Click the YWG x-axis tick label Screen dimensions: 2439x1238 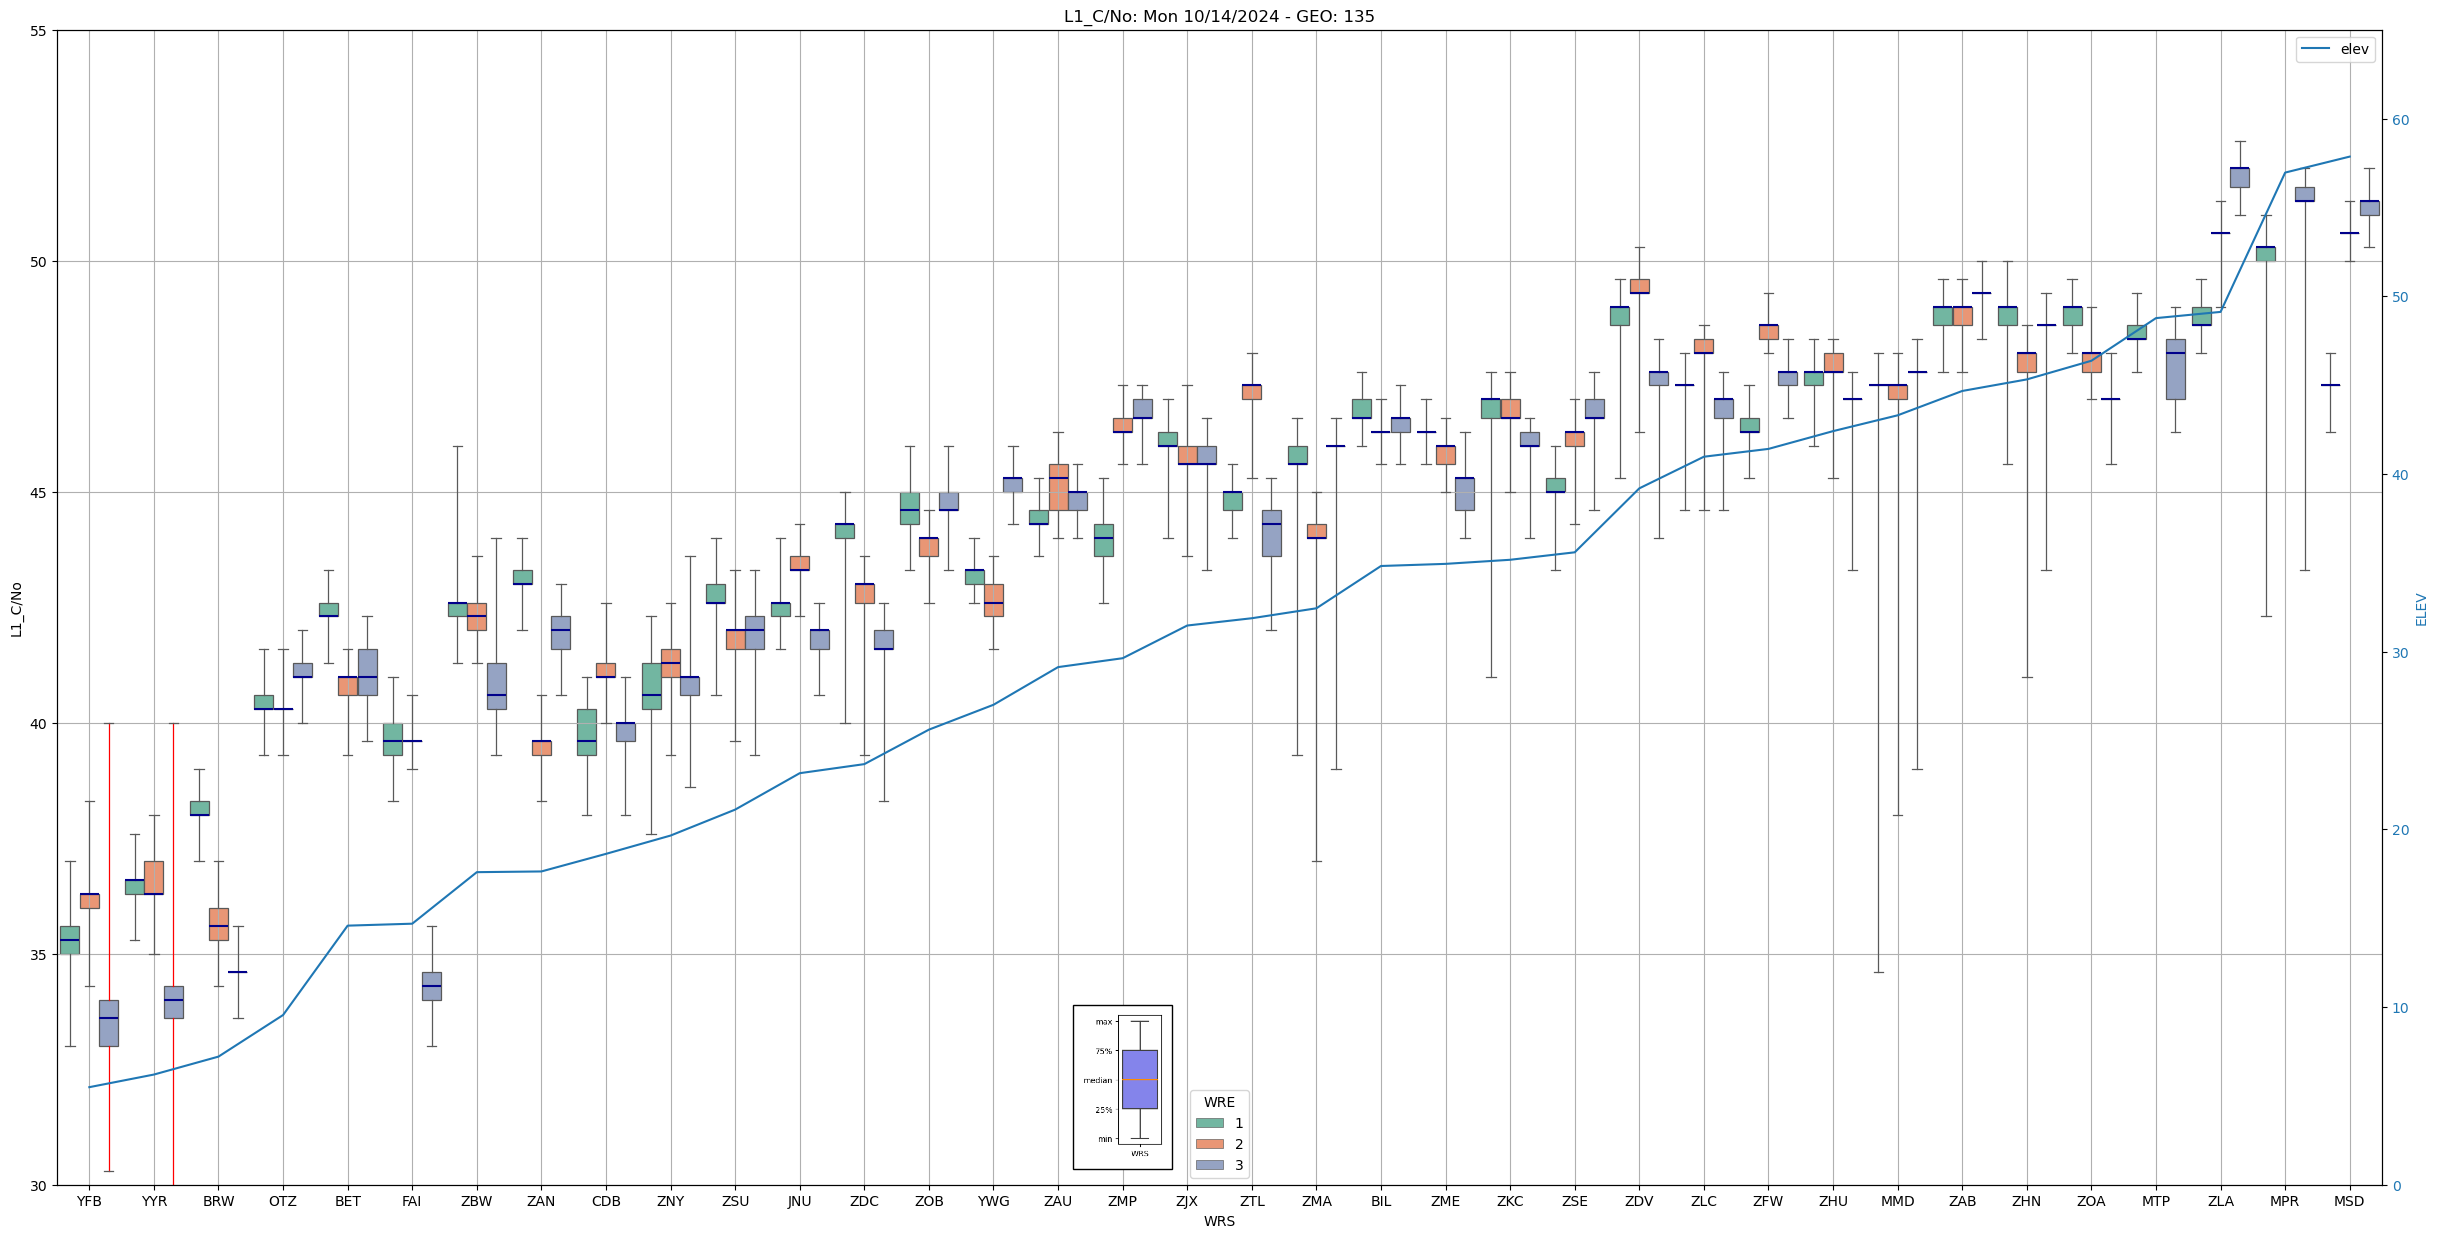pos(994,1201)
